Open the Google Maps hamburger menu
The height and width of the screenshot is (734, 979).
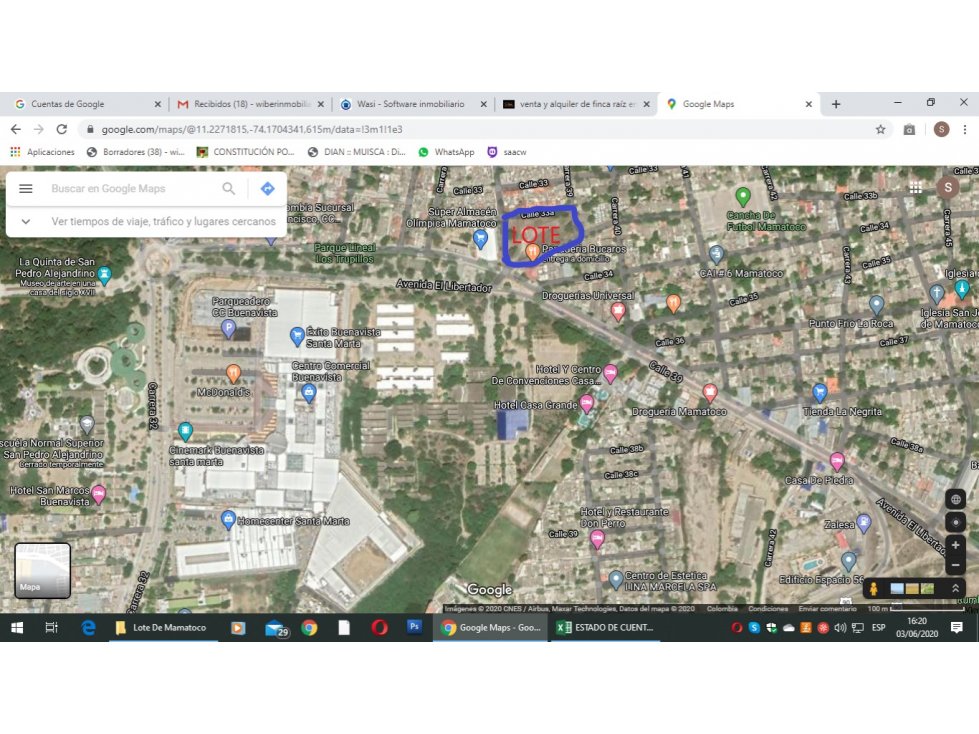click(26, 188)
